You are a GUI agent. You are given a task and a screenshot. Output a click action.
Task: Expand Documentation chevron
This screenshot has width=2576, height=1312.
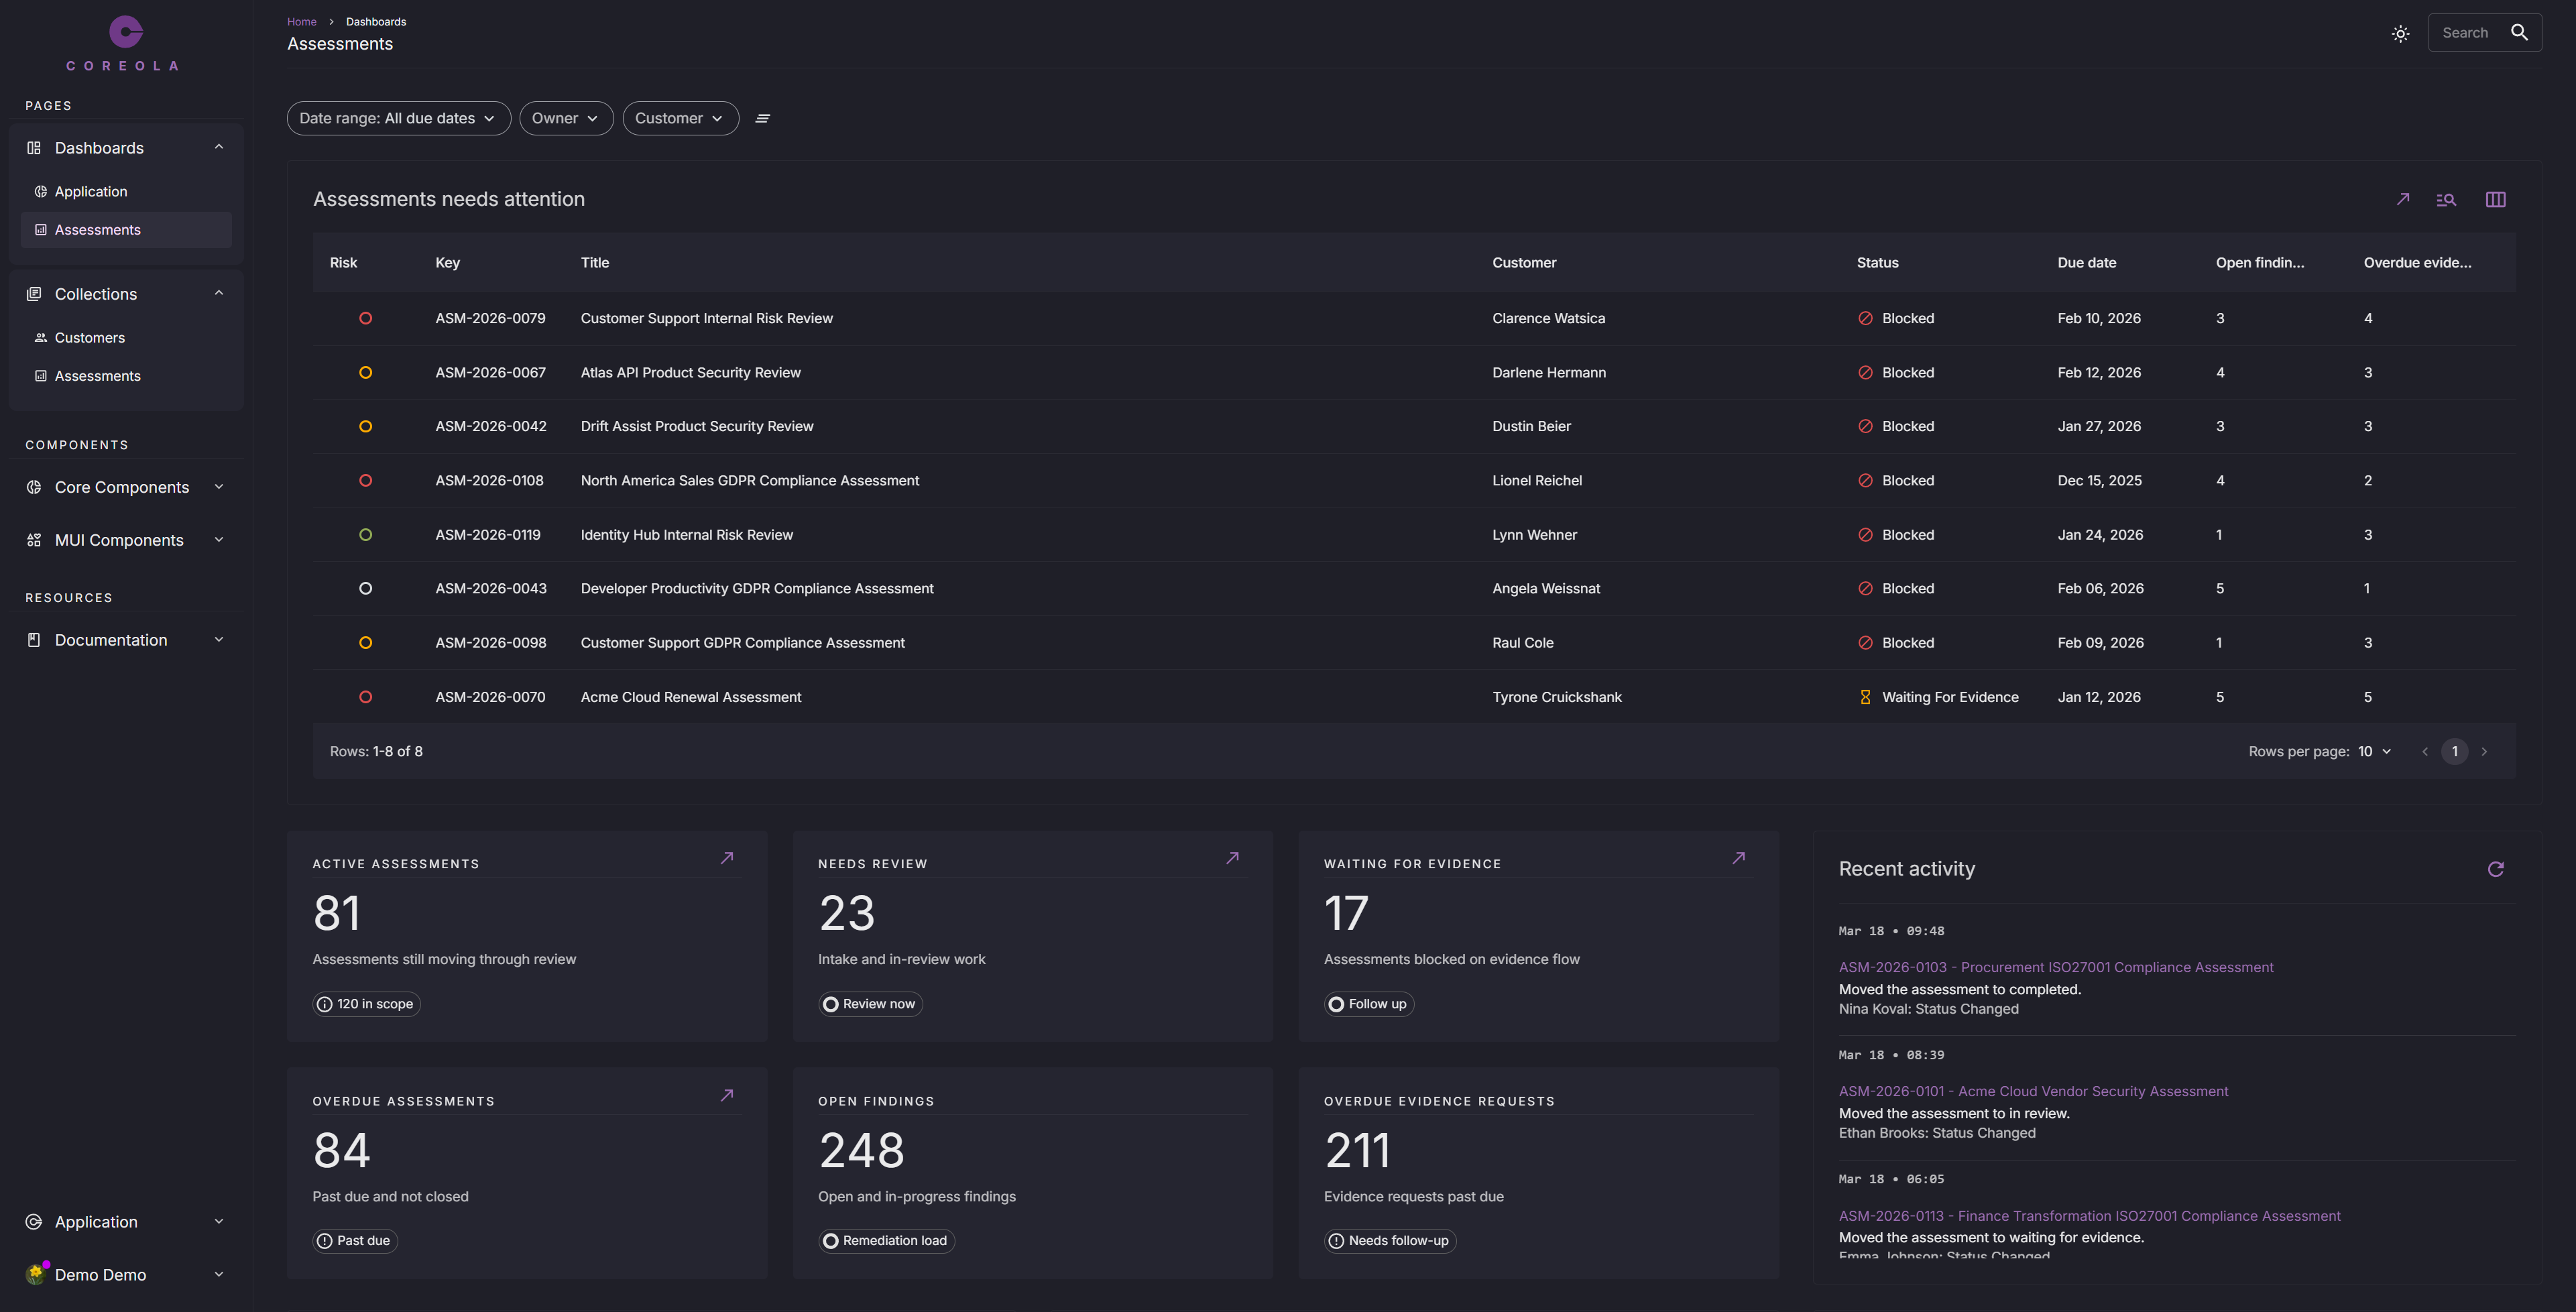pyautogui.click(x=219, y=640)
